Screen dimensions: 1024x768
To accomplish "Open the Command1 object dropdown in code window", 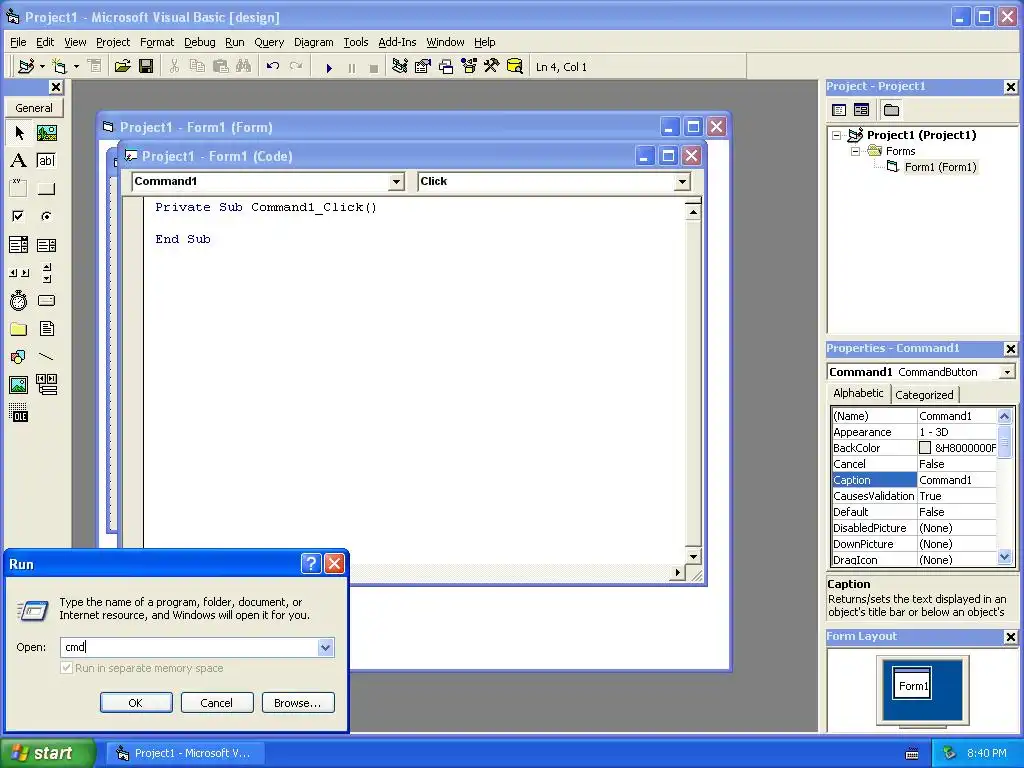I will coord(396,182).
